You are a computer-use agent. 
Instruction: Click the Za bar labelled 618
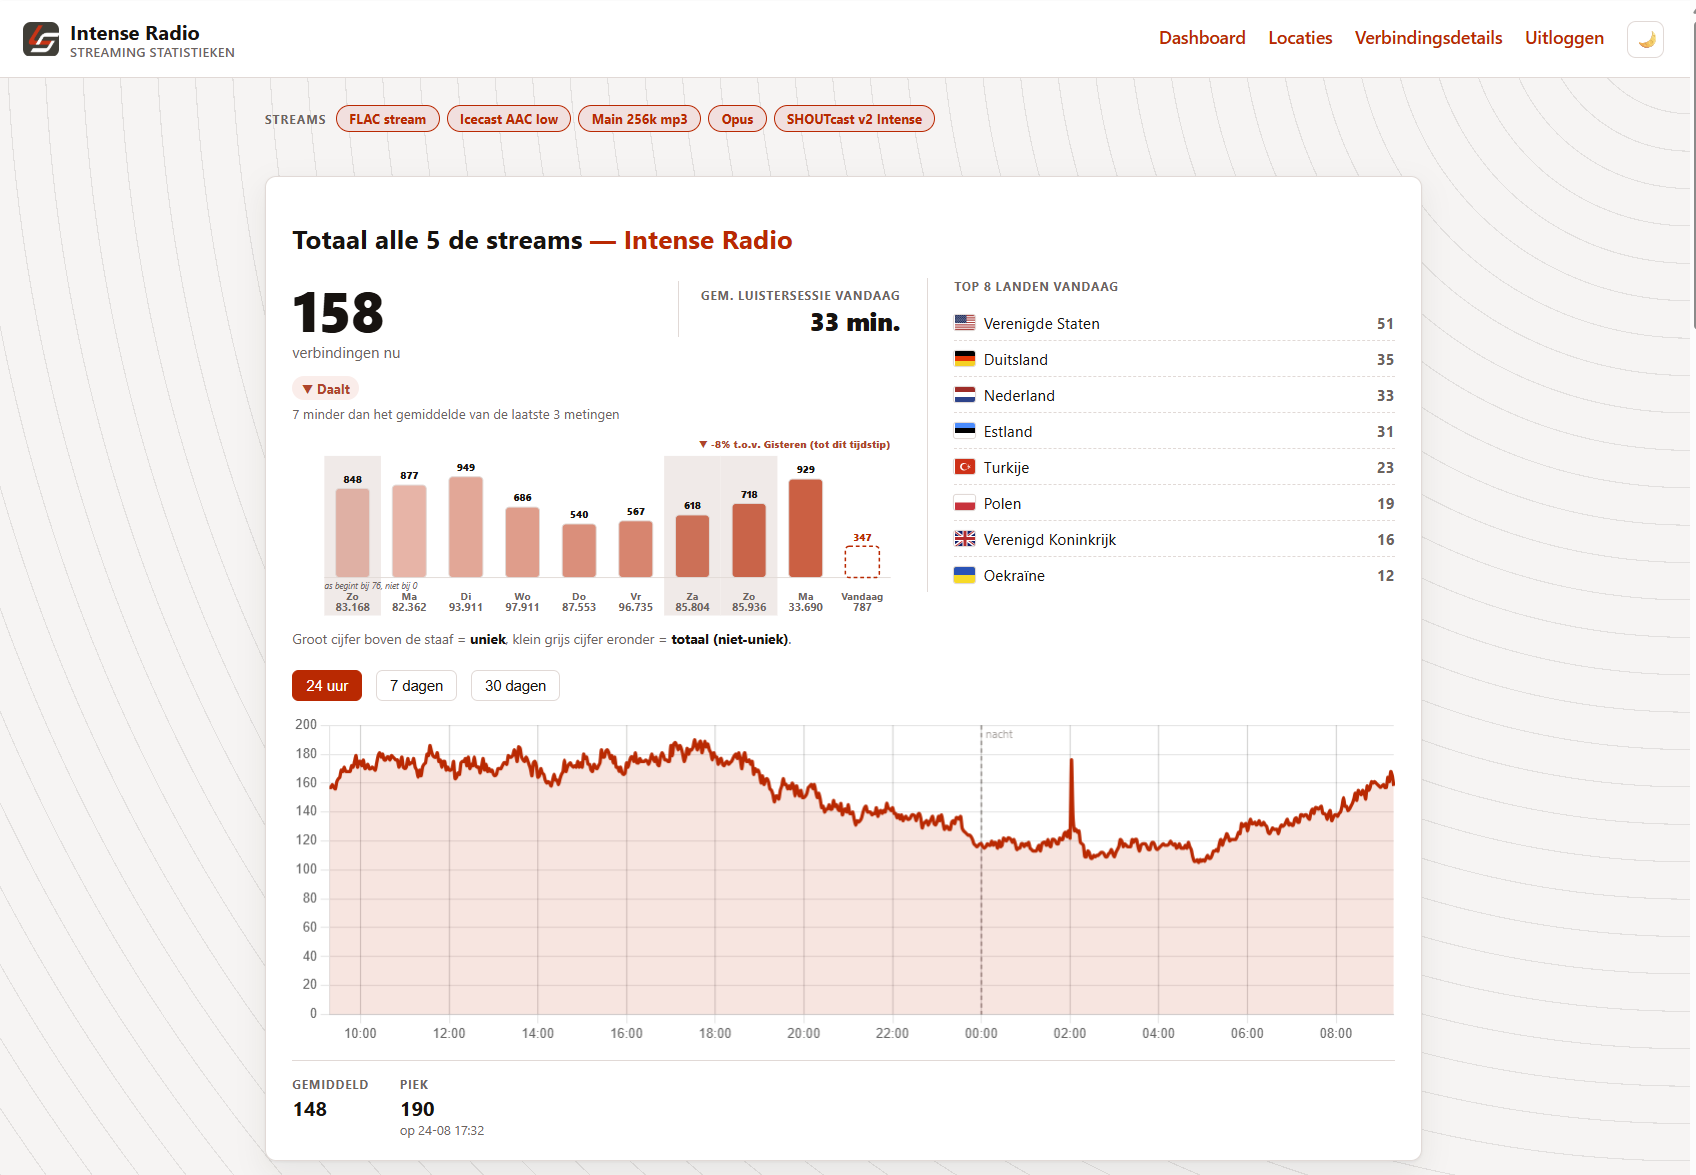coord(692,546)
